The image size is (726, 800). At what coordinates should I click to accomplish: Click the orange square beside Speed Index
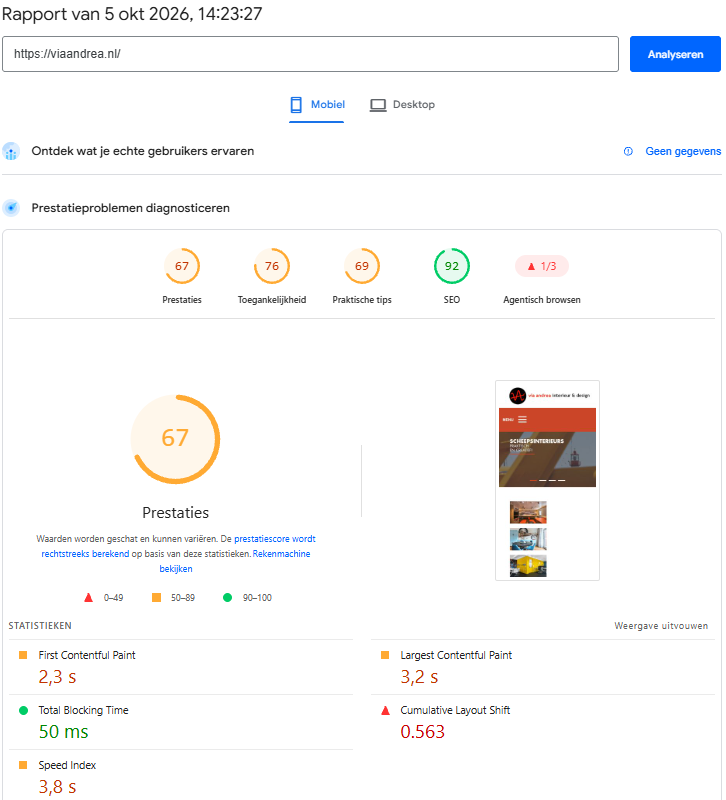(23, 765)
